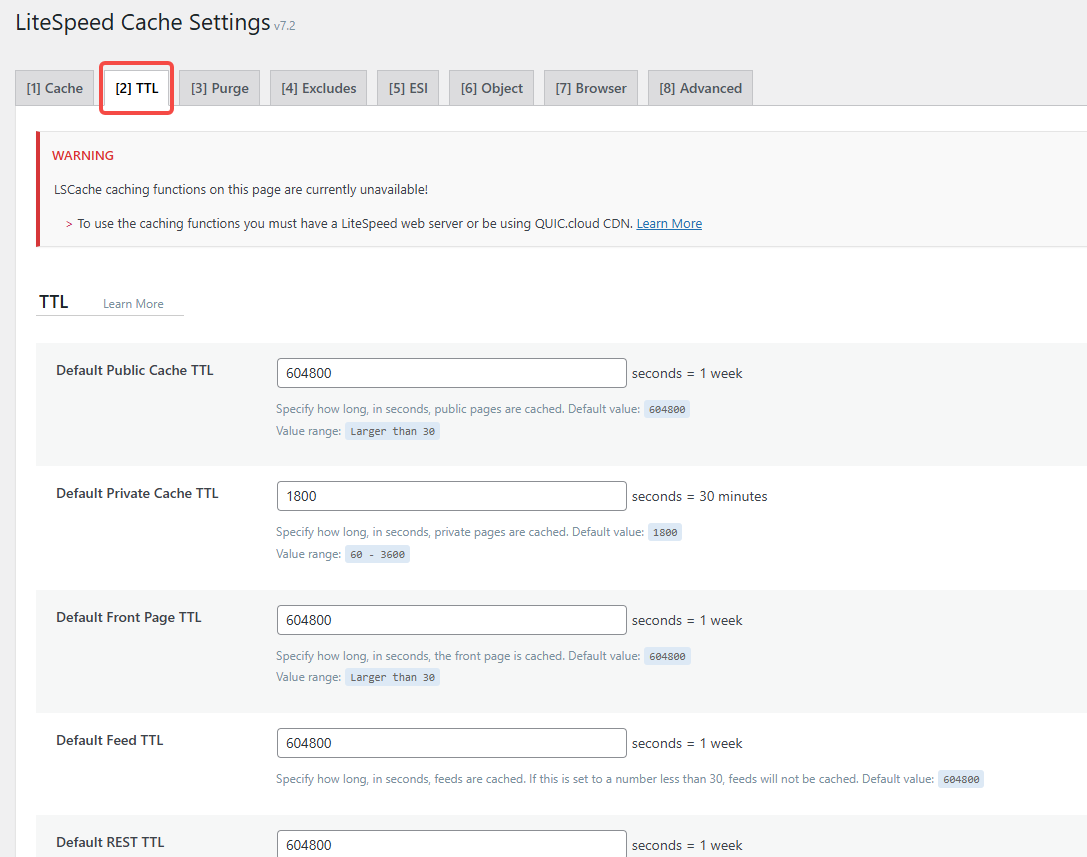Click the feed TTL default value badge

point(960,780)
